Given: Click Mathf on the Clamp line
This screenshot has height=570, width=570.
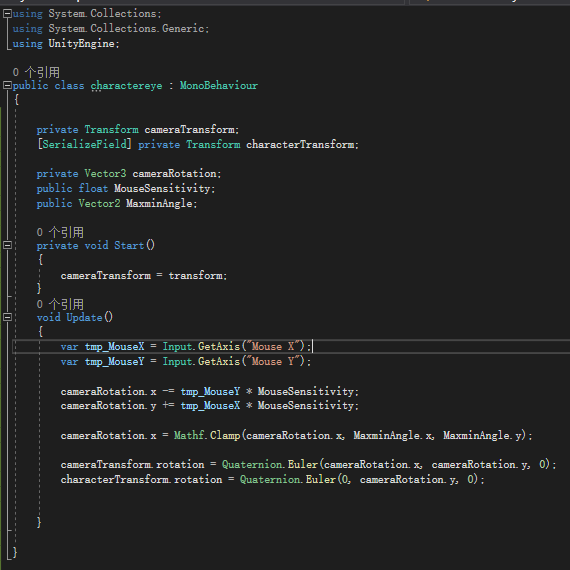Looking at the screenshot, I should (x=189, y=435).
